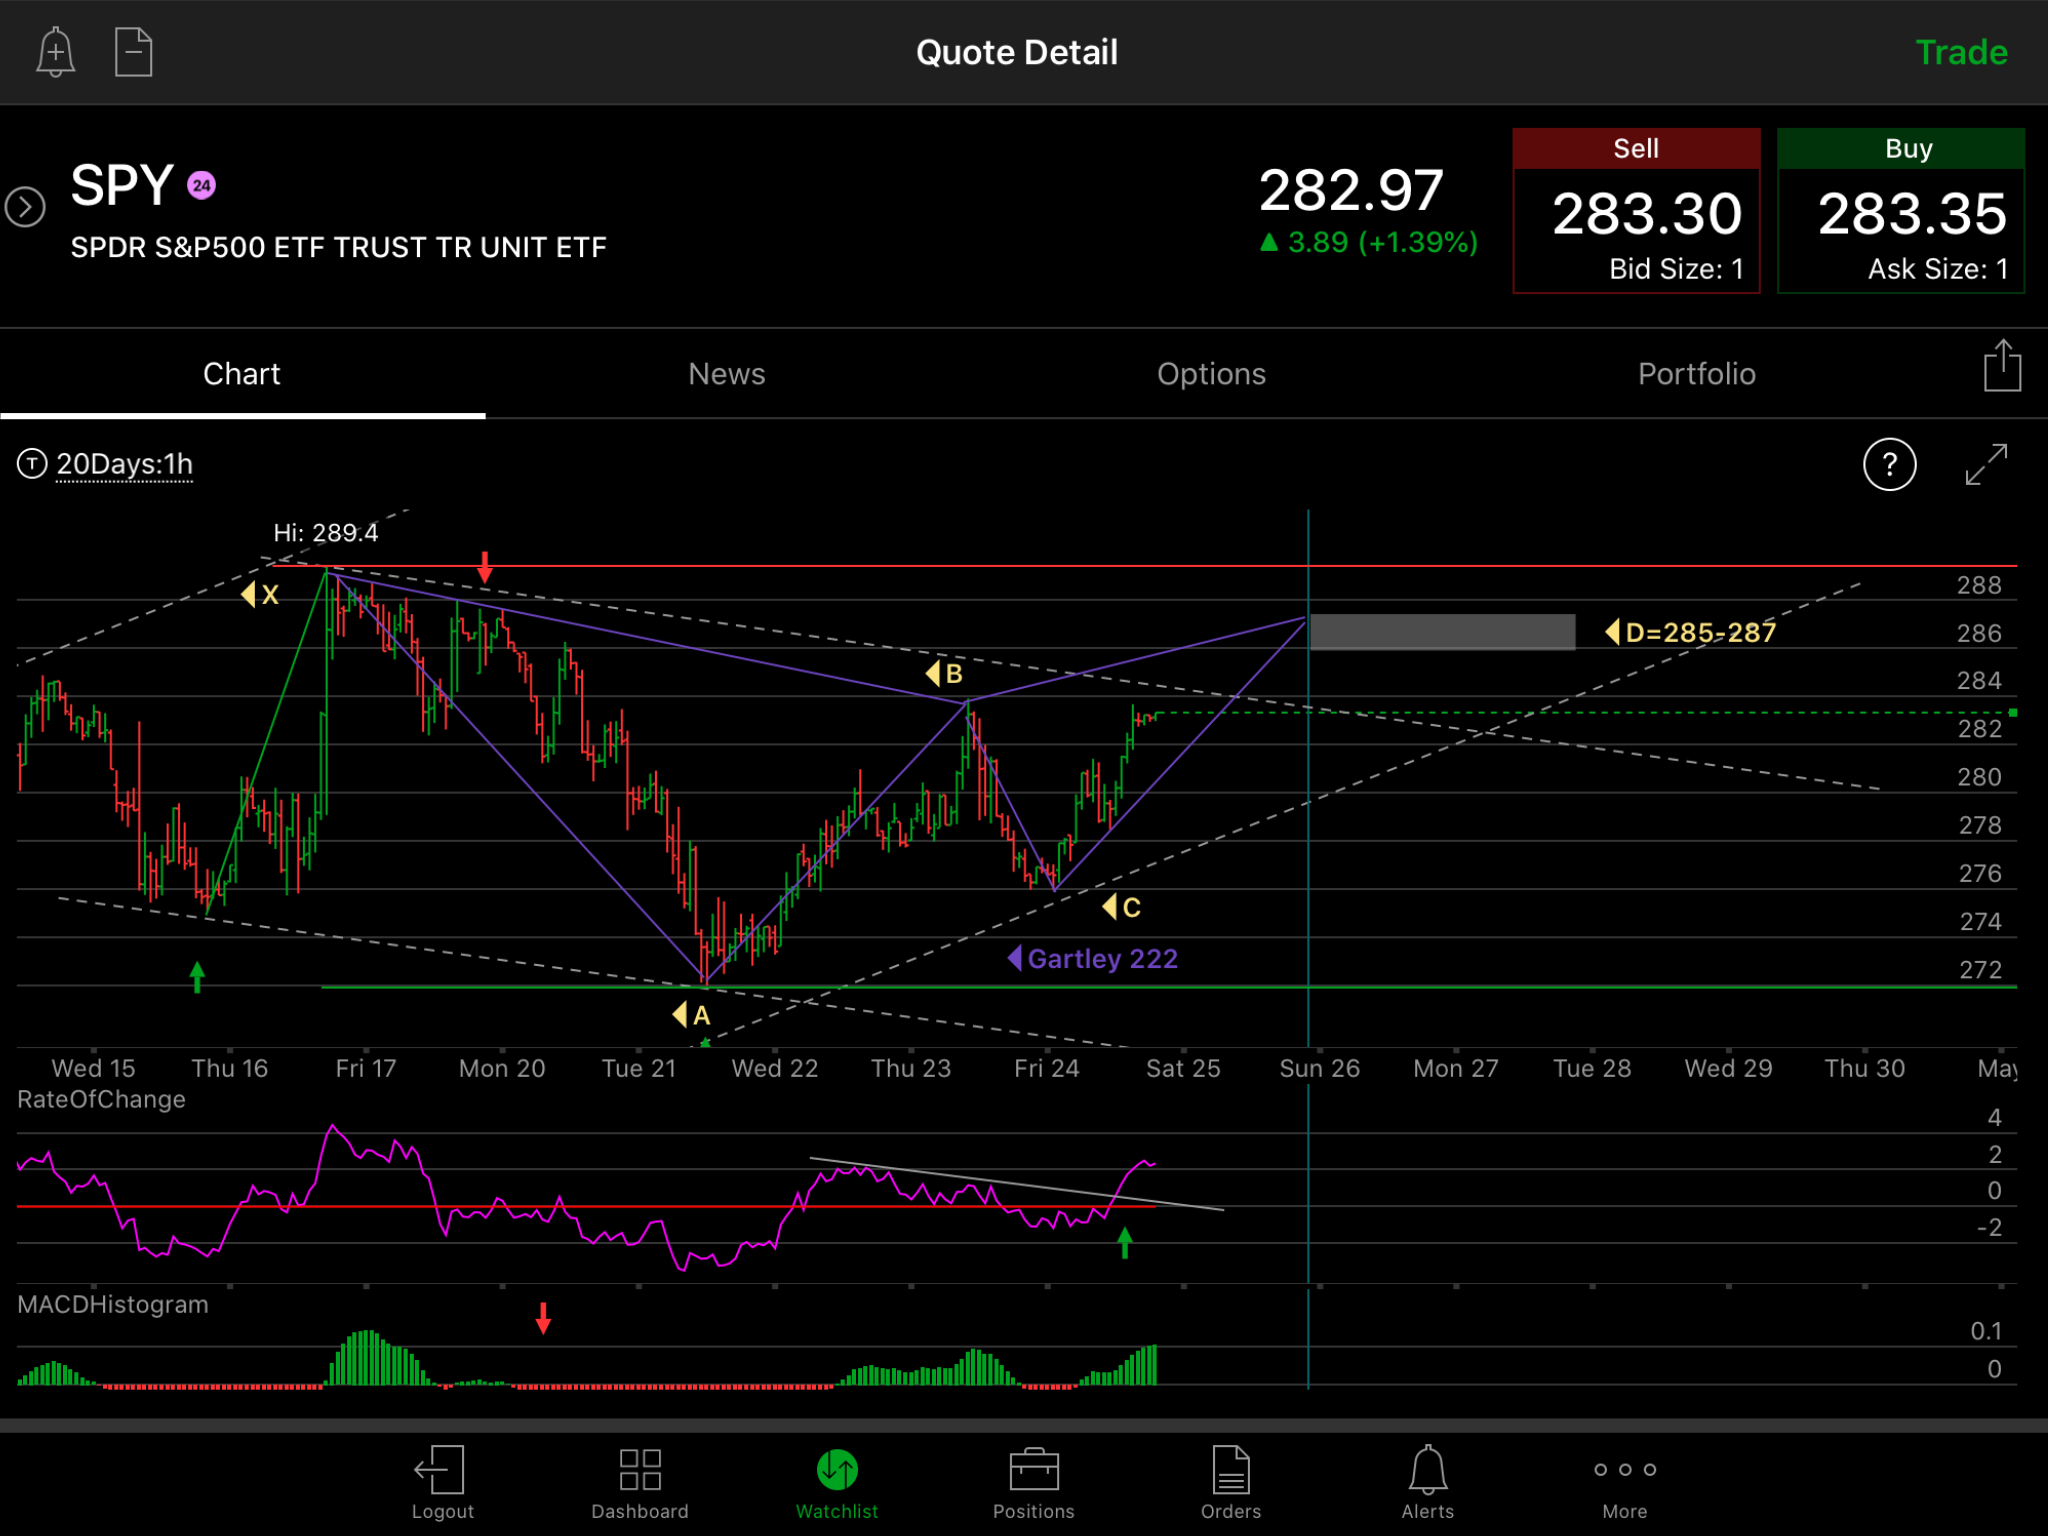The image size is (2048, 1536).
Task: Tap the timeframe clock icon
Action: tap(32, 464)
